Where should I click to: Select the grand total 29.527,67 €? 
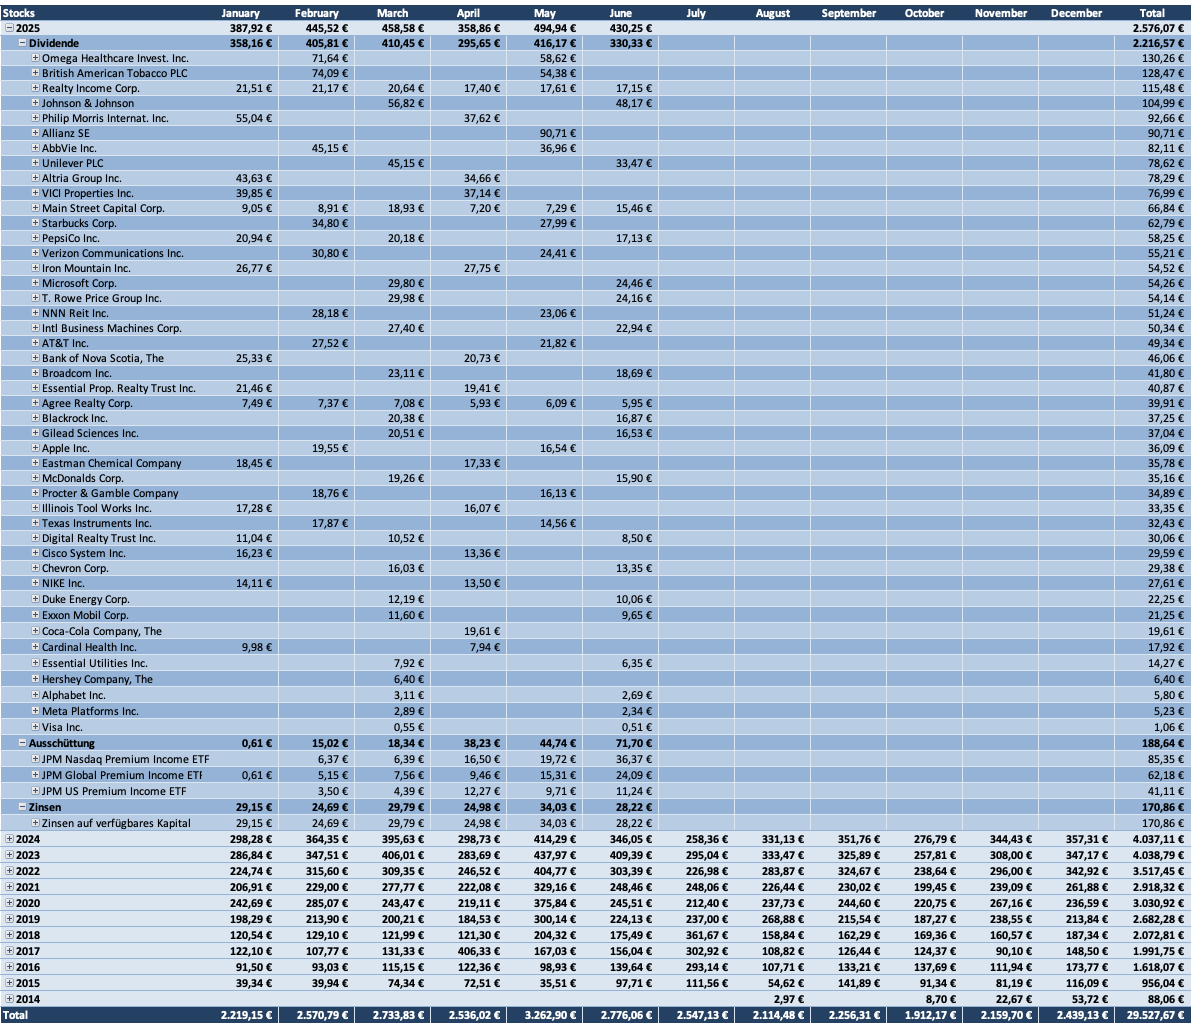pos(1155,1015)
